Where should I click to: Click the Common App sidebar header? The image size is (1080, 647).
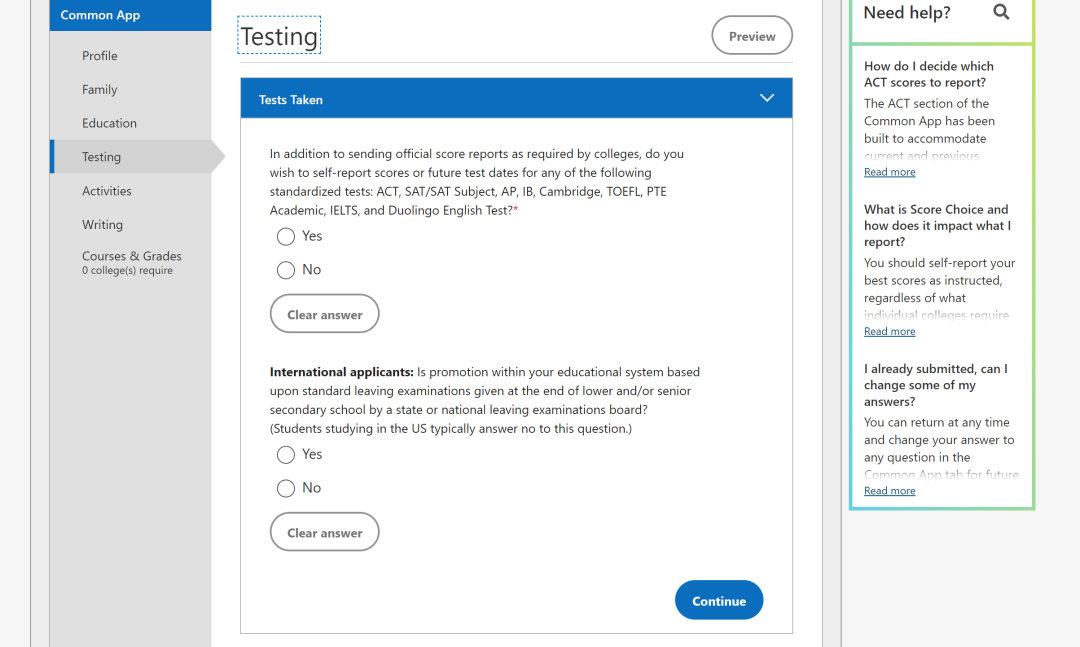tap(100, 15)
